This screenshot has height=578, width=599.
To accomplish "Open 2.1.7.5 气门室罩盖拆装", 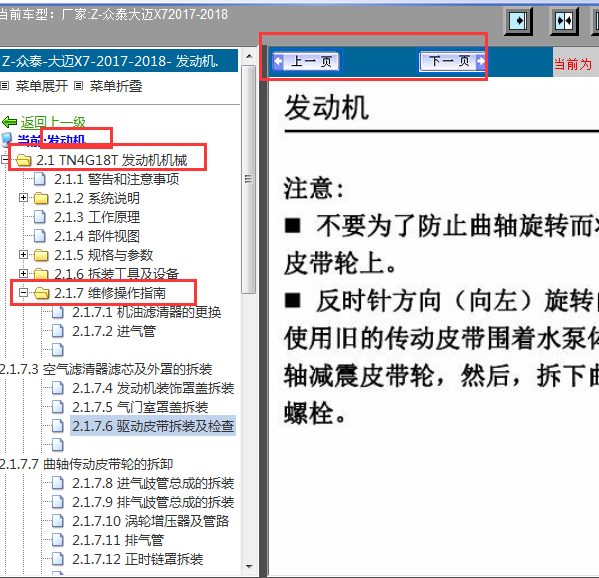I will 140,407.
